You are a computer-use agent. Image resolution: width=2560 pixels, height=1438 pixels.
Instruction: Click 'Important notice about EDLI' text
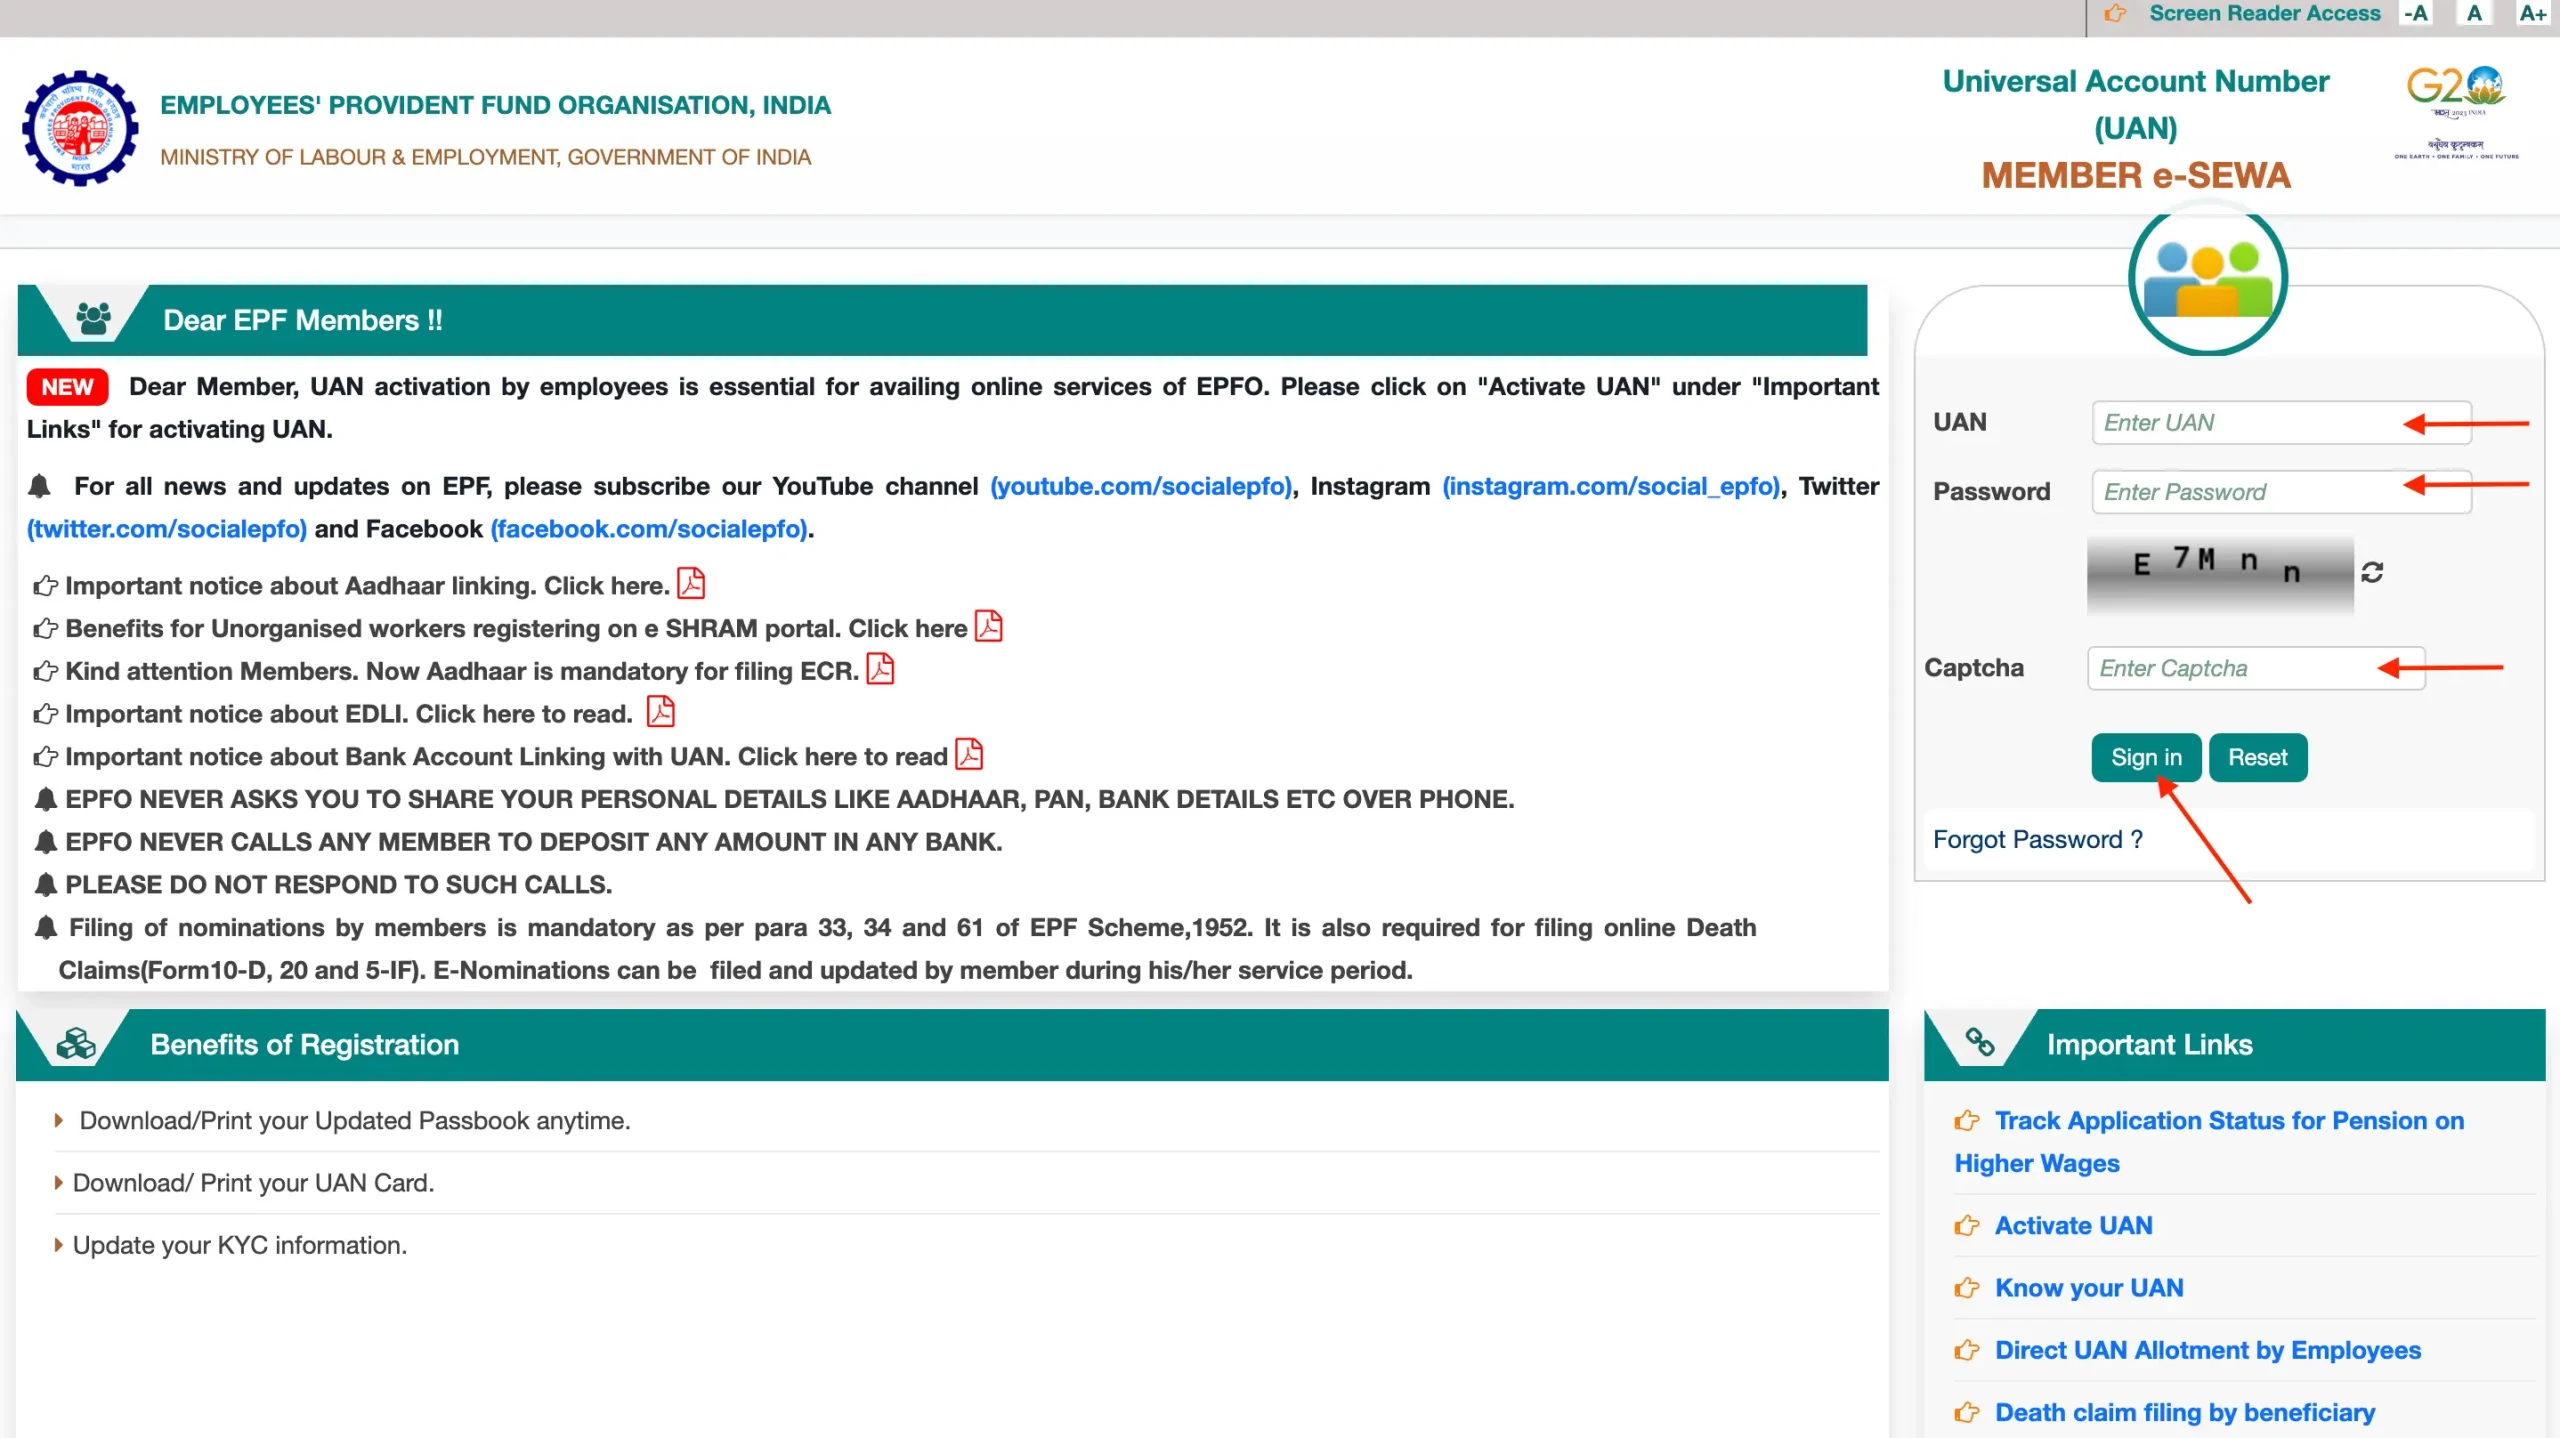pos(349,714)
